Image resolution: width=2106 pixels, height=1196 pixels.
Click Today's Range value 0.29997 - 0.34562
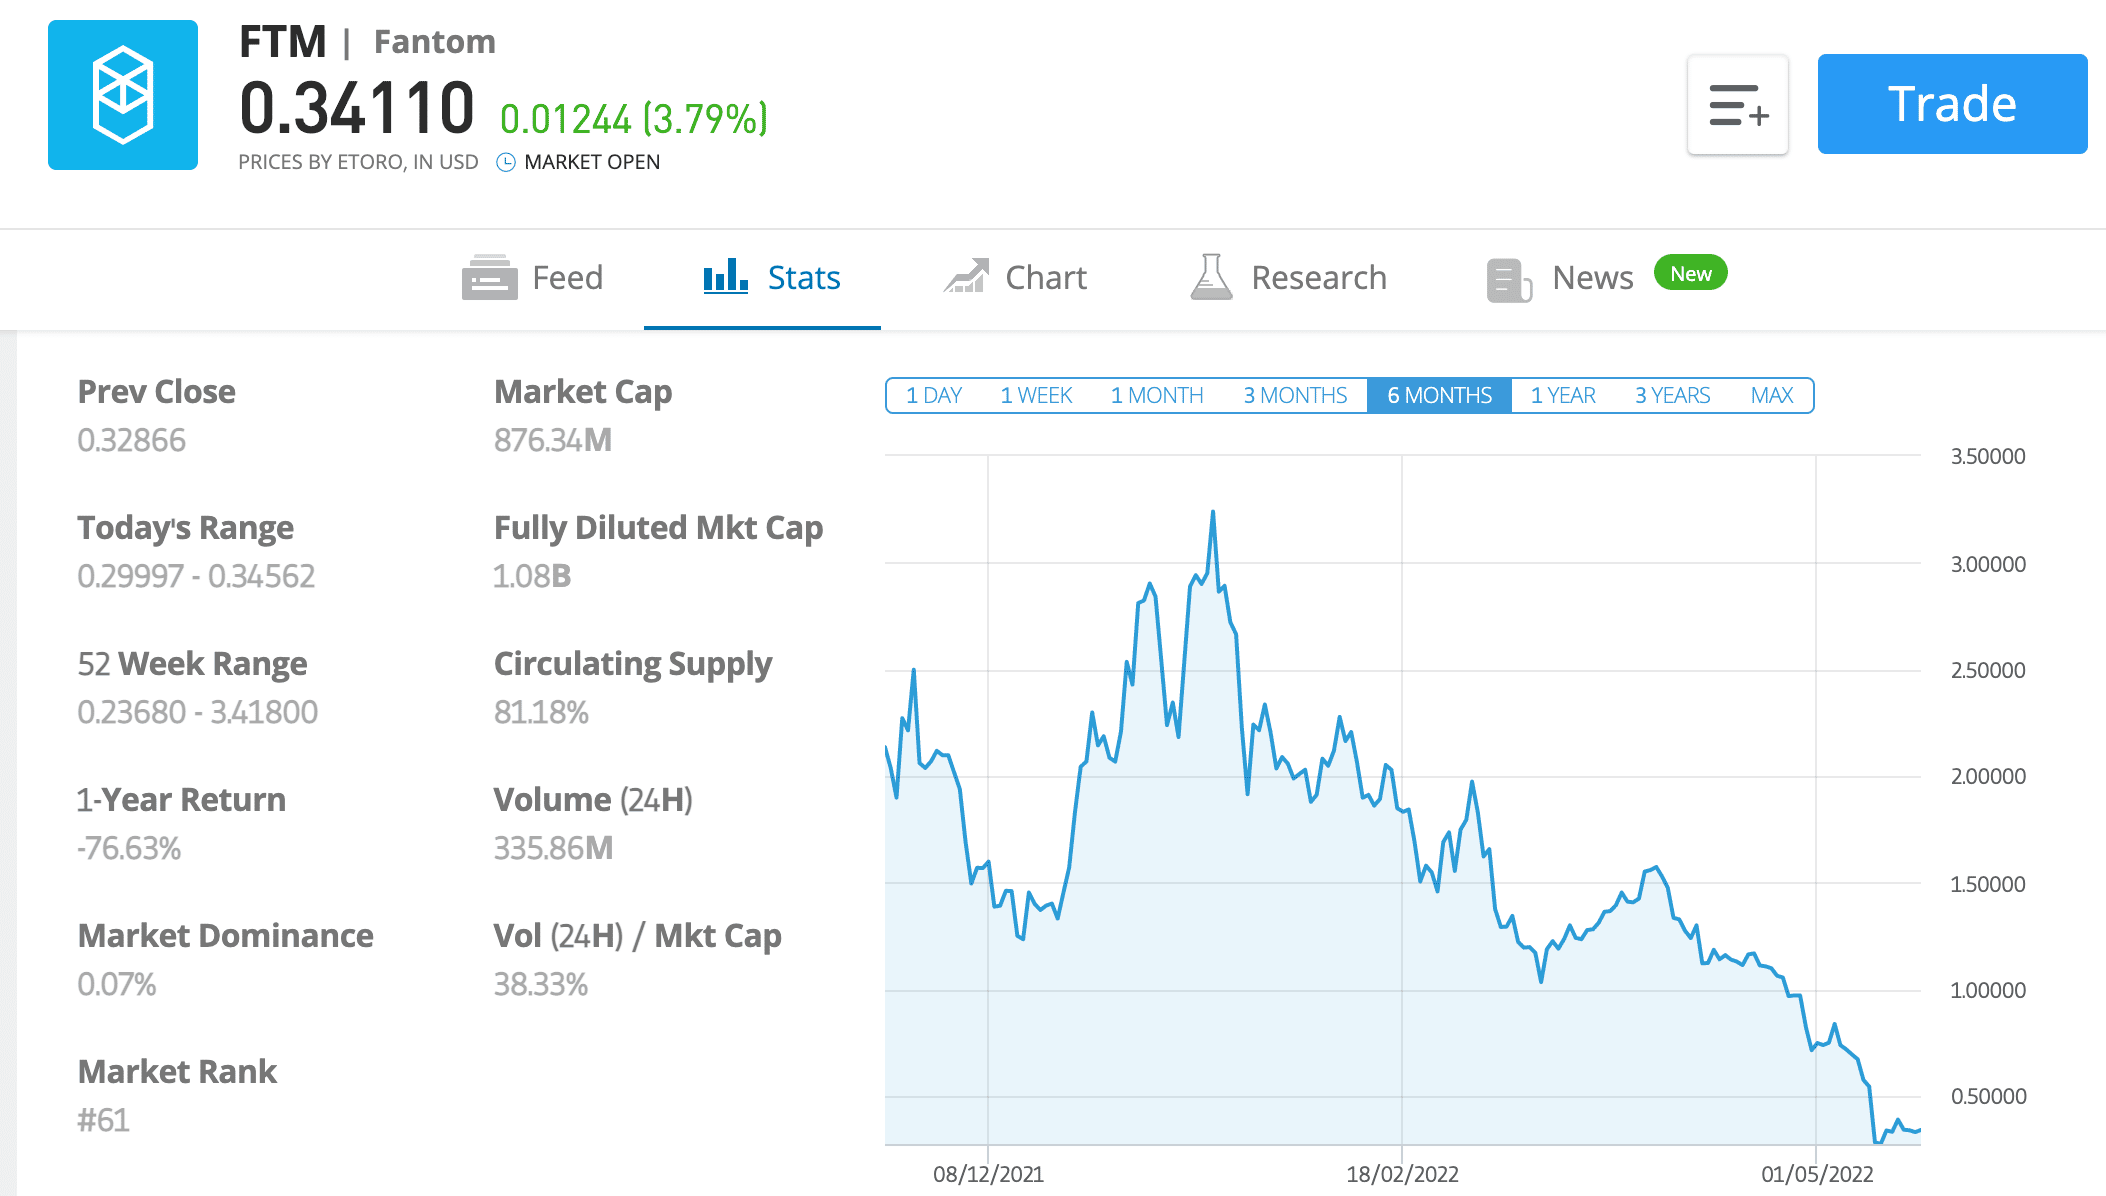click(x=196, y=576)
